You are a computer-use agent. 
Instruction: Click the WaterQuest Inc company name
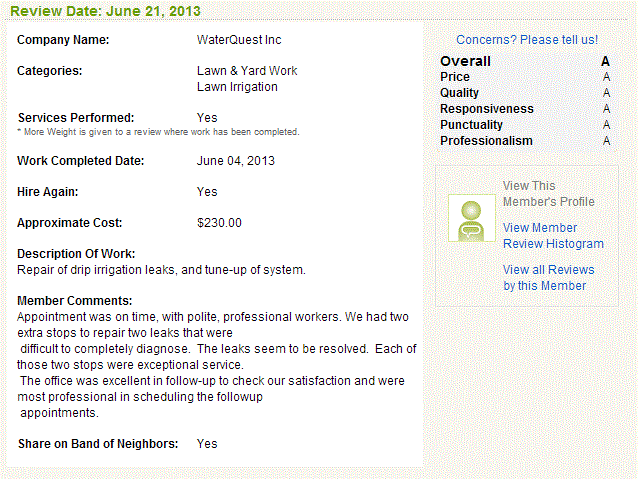(x=239, y=40)
